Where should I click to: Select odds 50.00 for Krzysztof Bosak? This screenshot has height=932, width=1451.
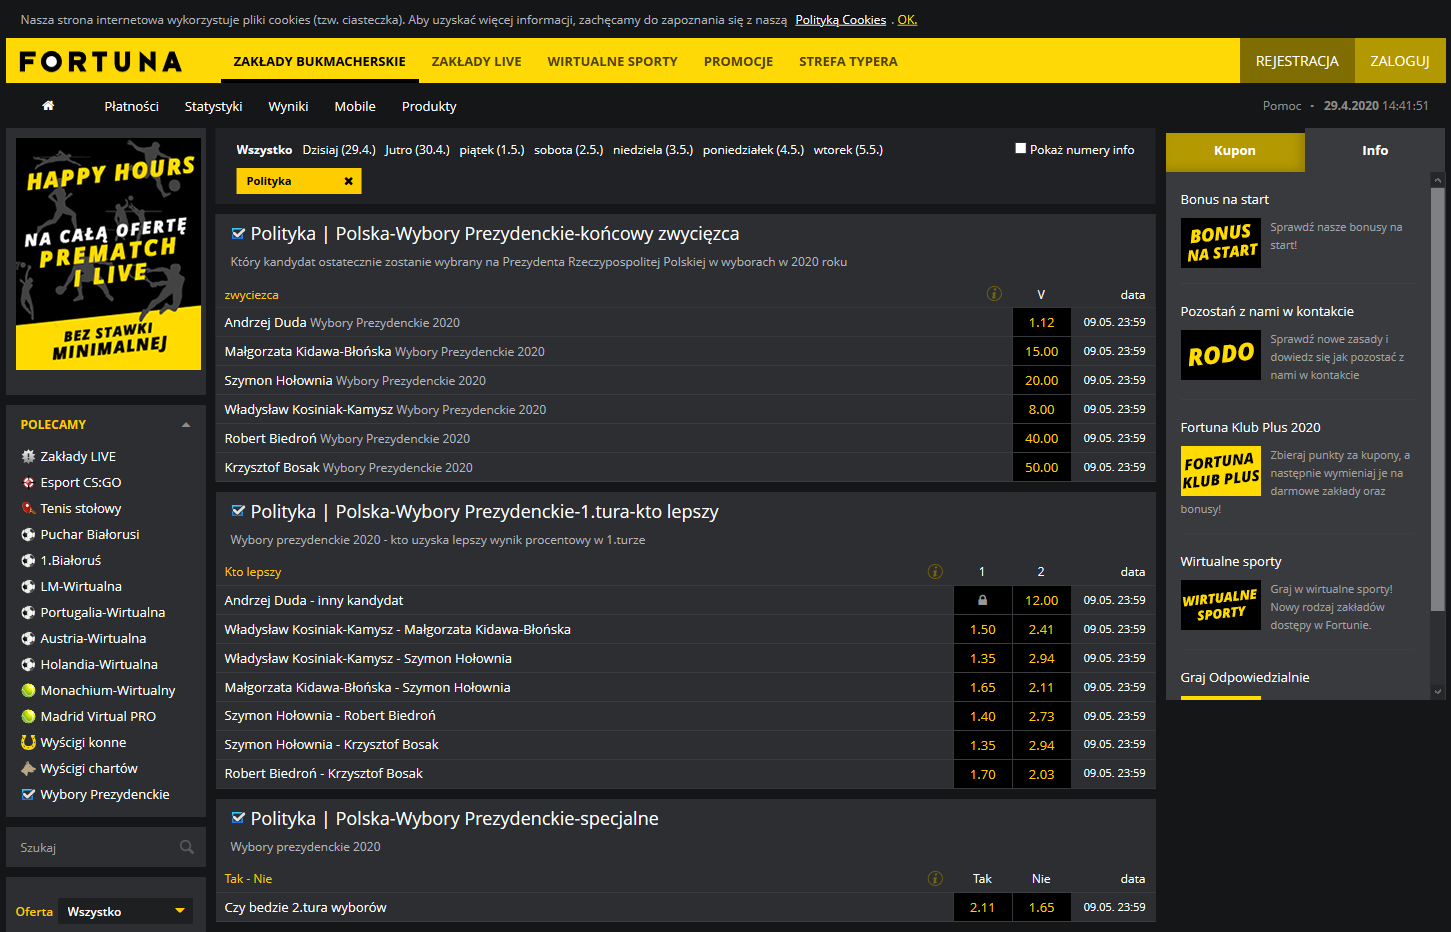coord(1041,468)
